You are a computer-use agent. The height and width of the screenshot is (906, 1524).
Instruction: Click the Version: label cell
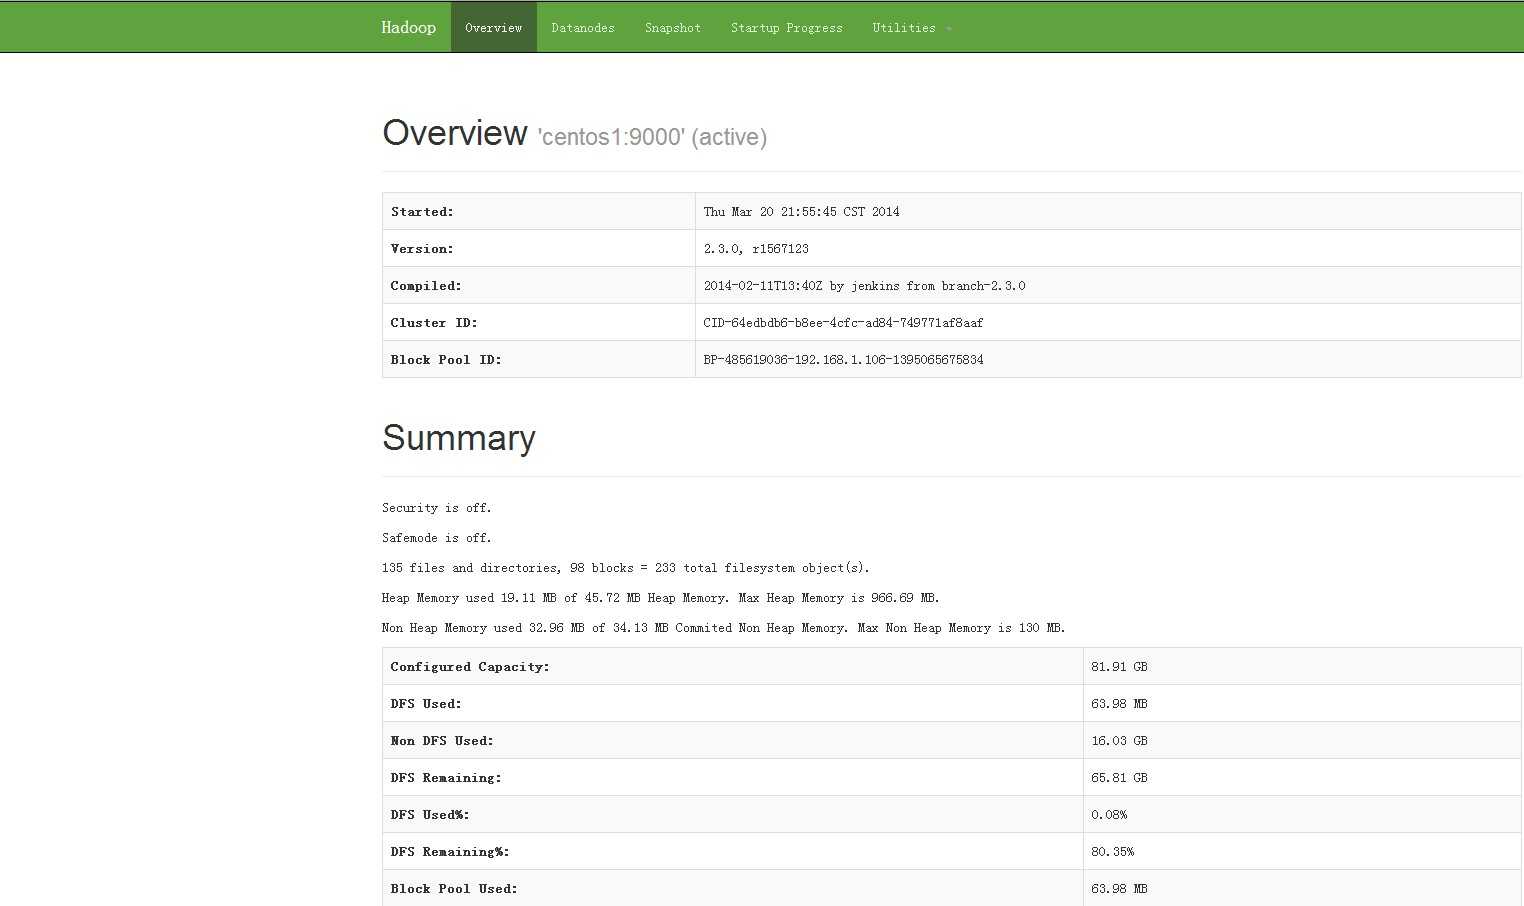(x=539, y=248)
